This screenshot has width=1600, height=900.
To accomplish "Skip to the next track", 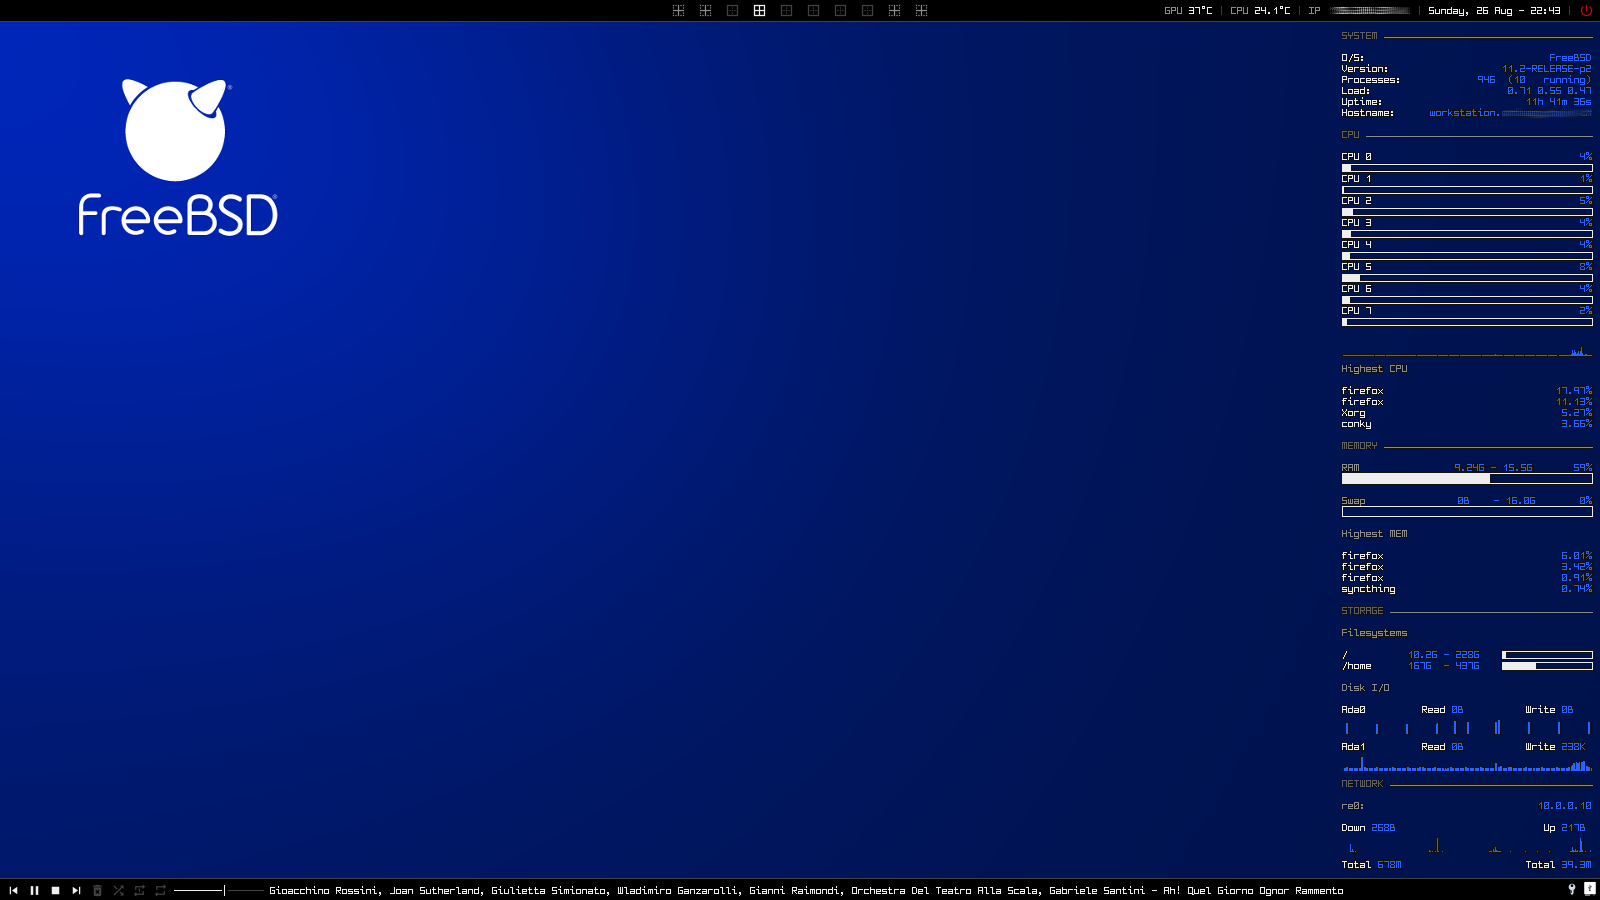I will point(76,890).
